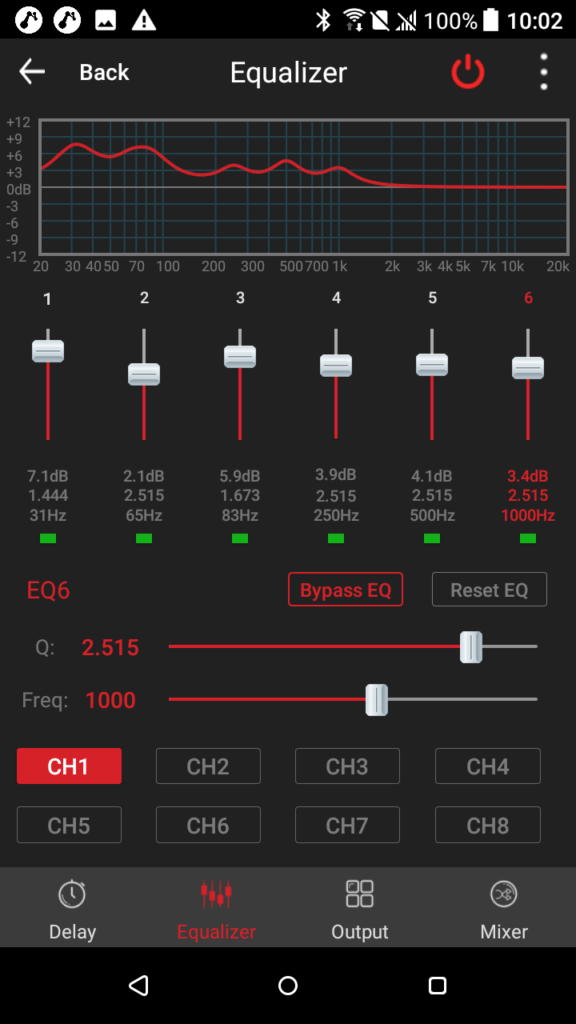The image size is (576, 1024).
Task: Tap Android recent apps square
Action: [x=437, y=985]
